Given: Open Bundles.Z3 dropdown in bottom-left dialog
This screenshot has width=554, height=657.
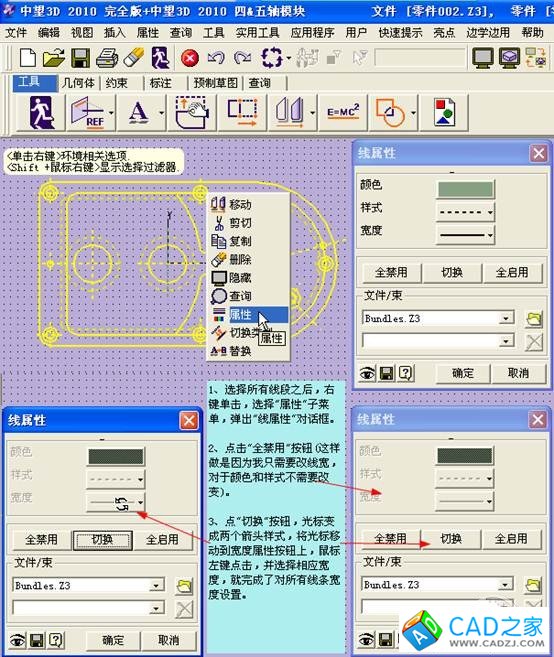Looking at the screenshot, I should (156, 585).
